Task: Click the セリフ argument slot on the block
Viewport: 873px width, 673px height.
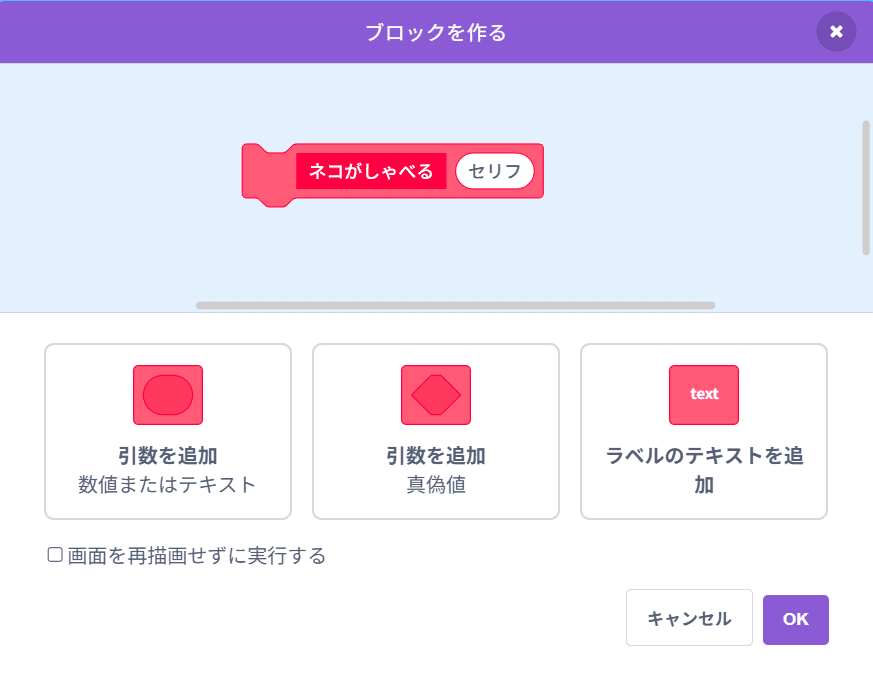Action: pyautogui.click(x=494, y=171)
